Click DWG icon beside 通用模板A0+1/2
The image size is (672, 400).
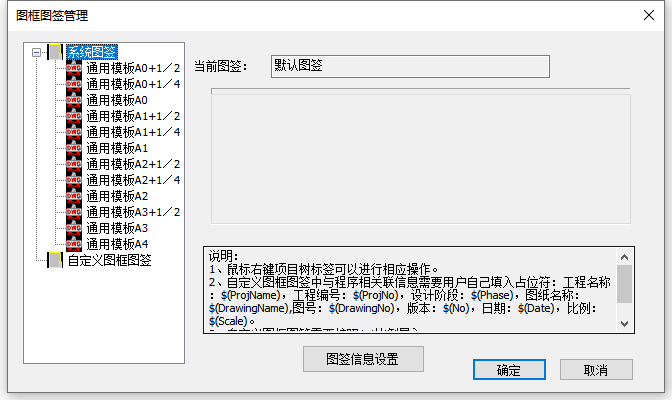point(74,68)
